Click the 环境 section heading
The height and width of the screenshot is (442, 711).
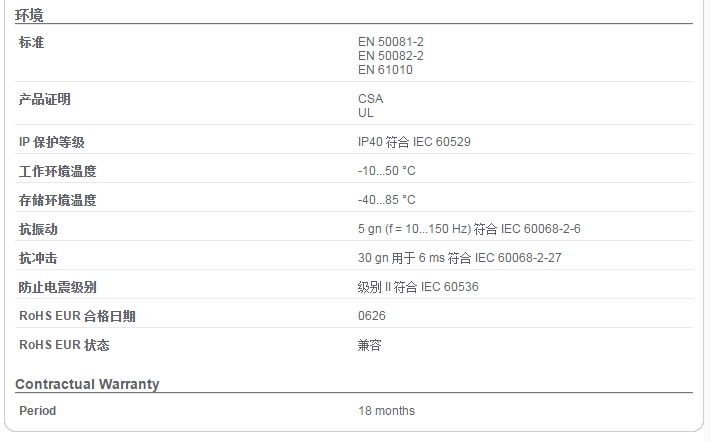(29, 15)
